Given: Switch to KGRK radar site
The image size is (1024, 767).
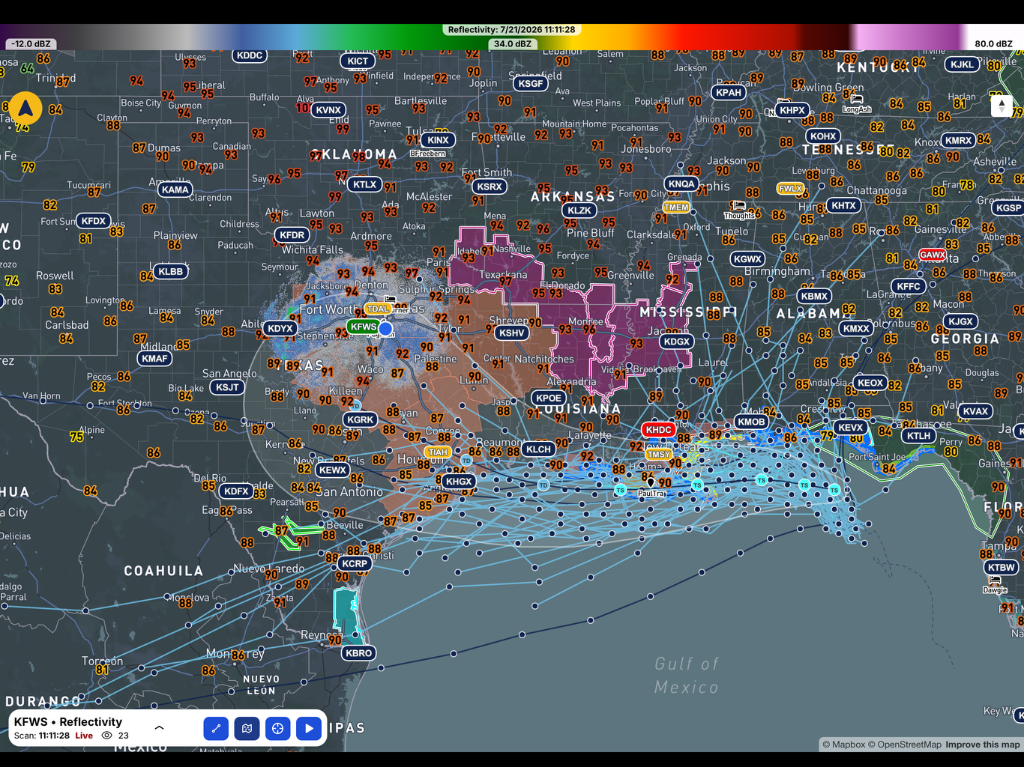Looking at the screenshot, I should [x=360, y=419].
